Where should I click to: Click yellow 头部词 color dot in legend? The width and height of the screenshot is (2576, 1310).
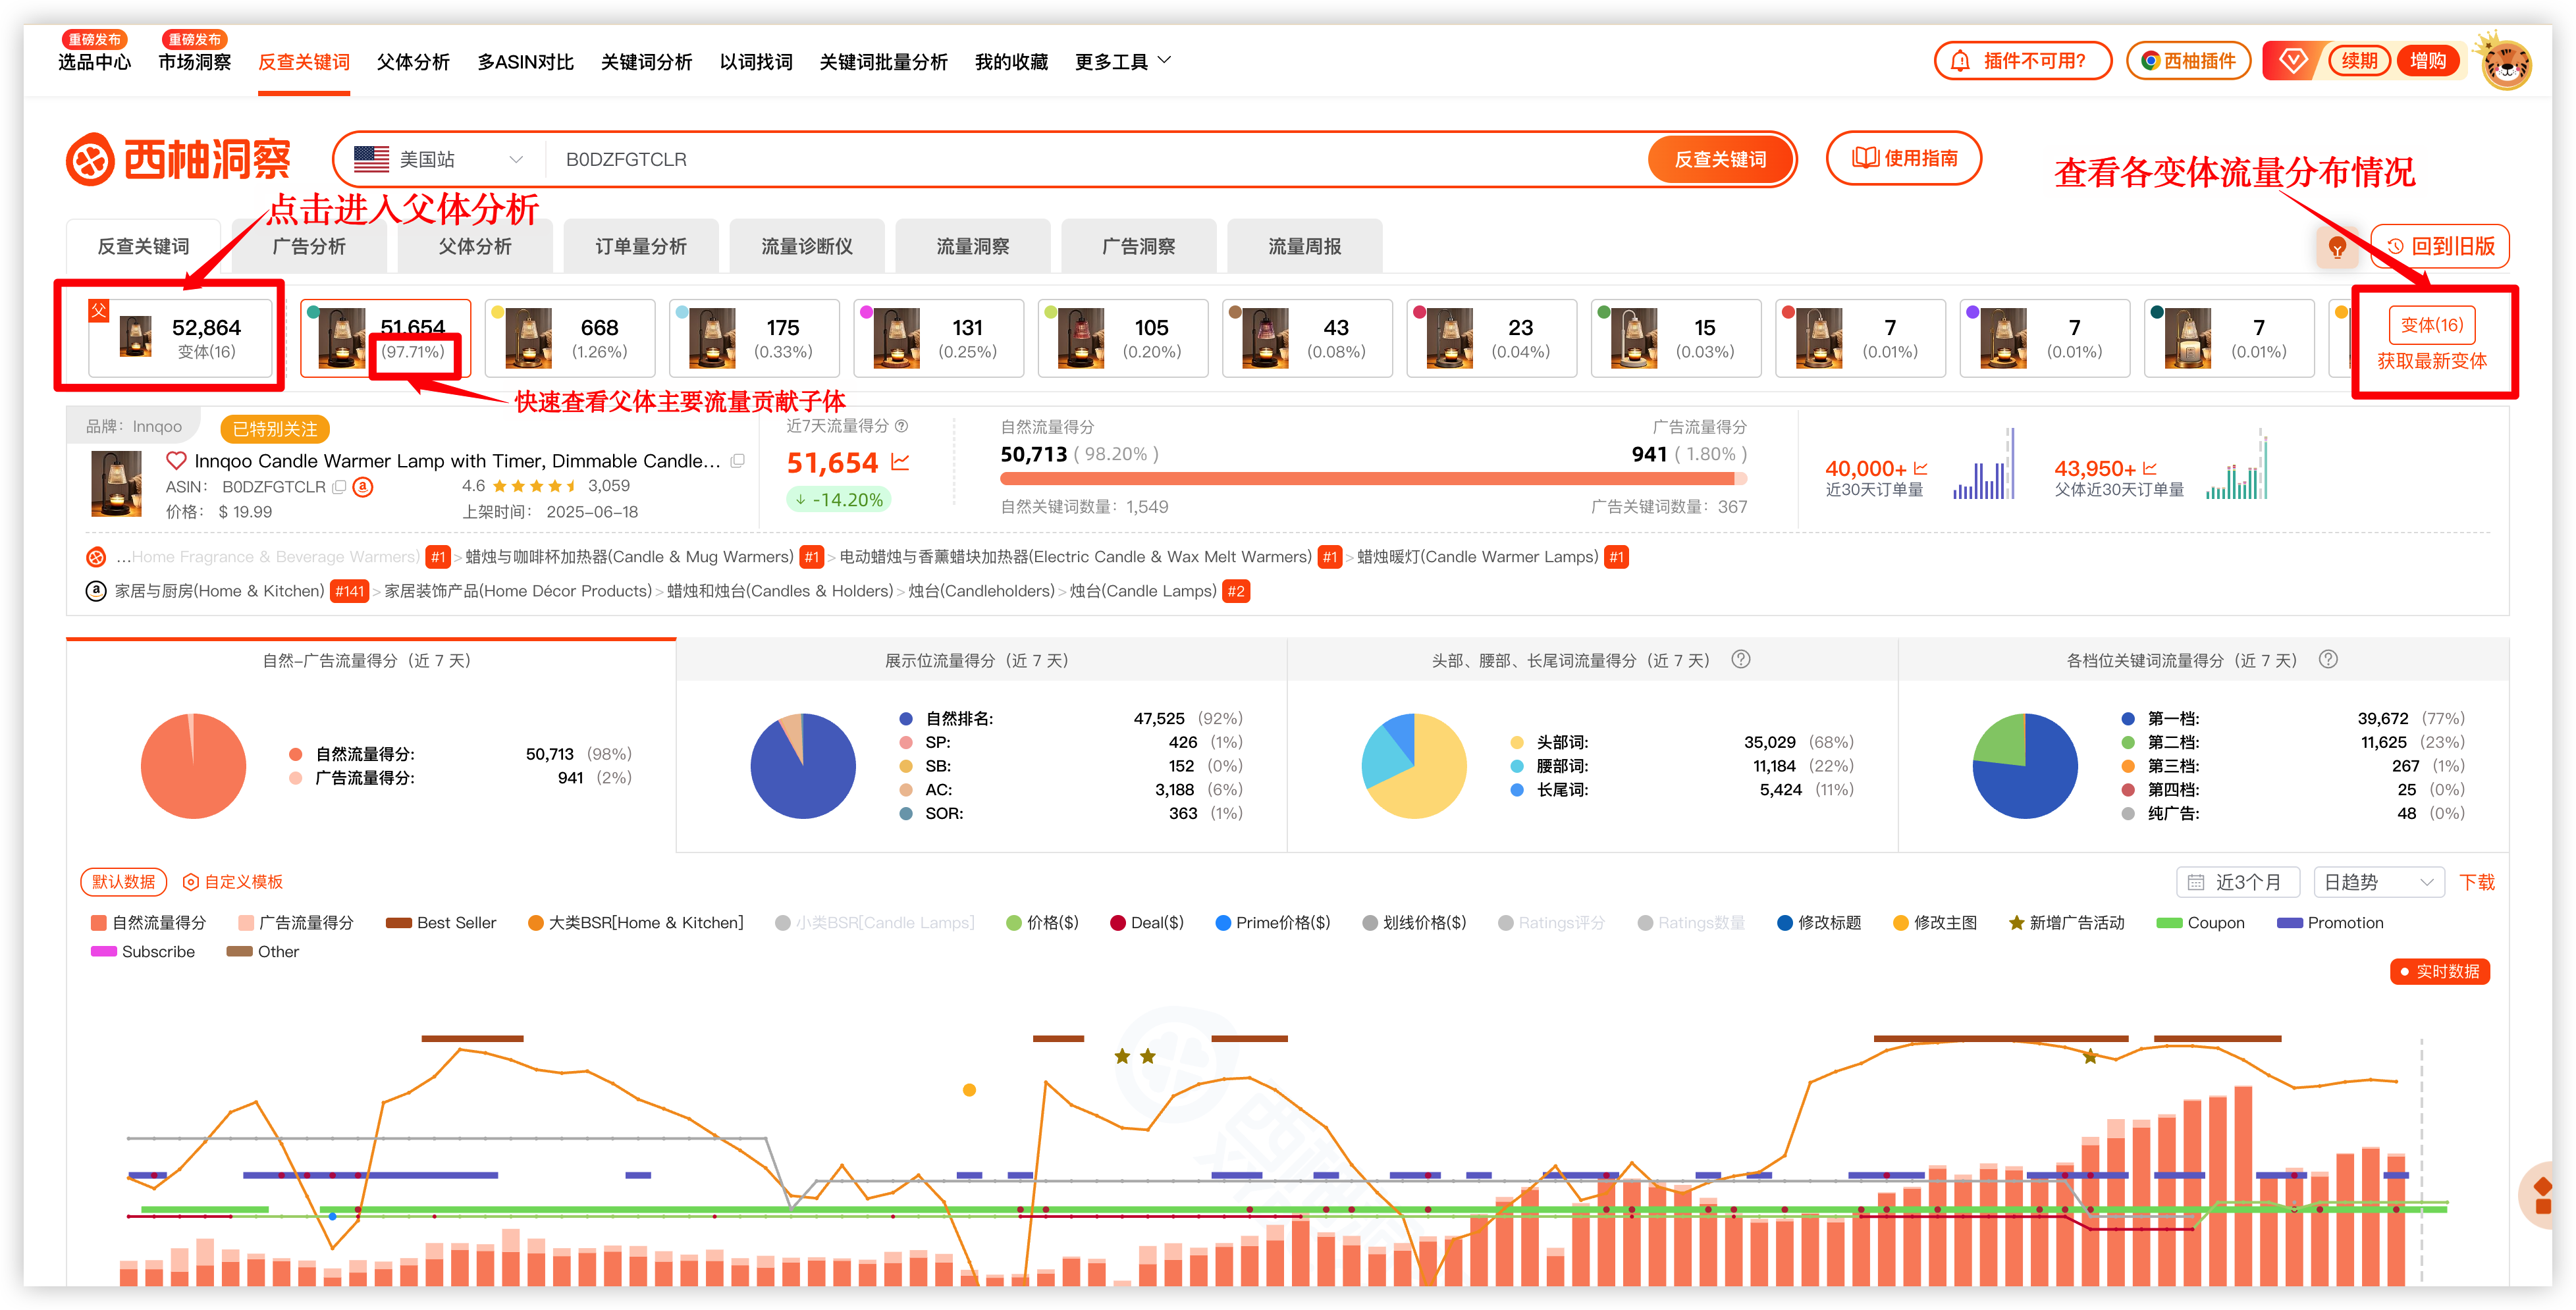tap(1517, 743)
